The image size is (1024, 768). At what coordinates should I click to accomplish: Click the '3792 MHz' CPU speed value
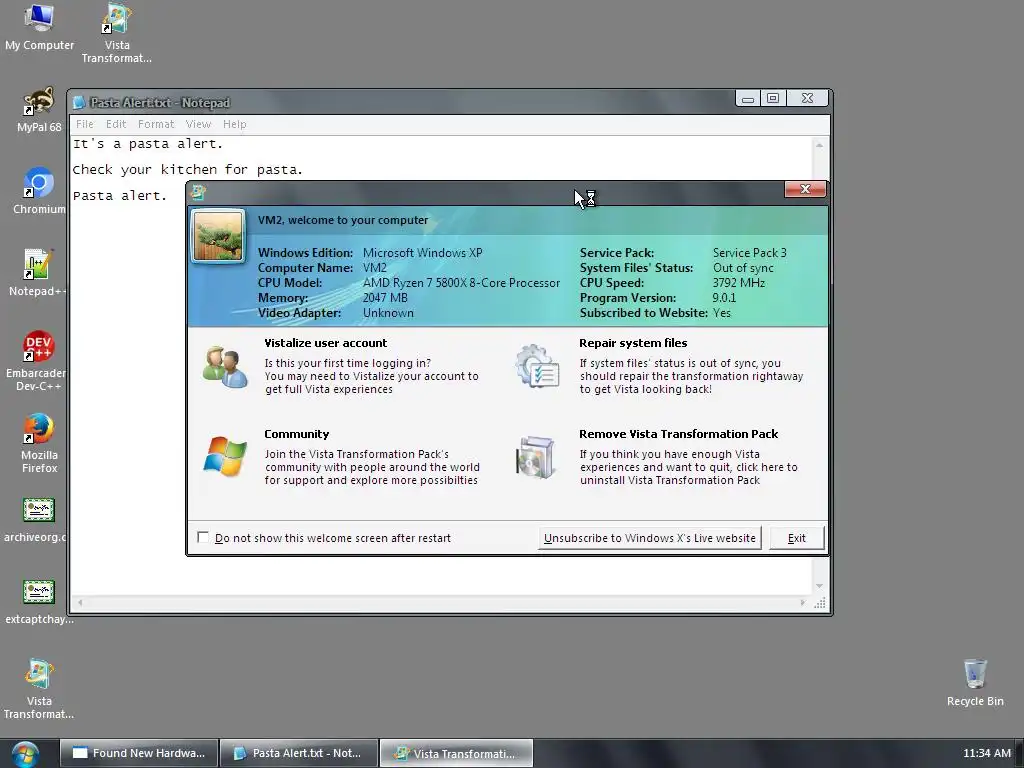[x=739, y=283]
